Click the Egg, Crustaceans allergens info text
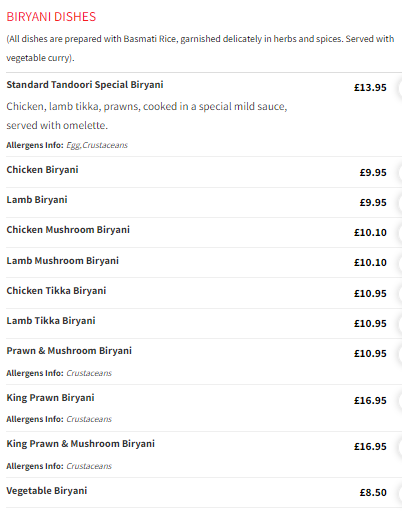The image size is (402, 511). click(97, 145)
